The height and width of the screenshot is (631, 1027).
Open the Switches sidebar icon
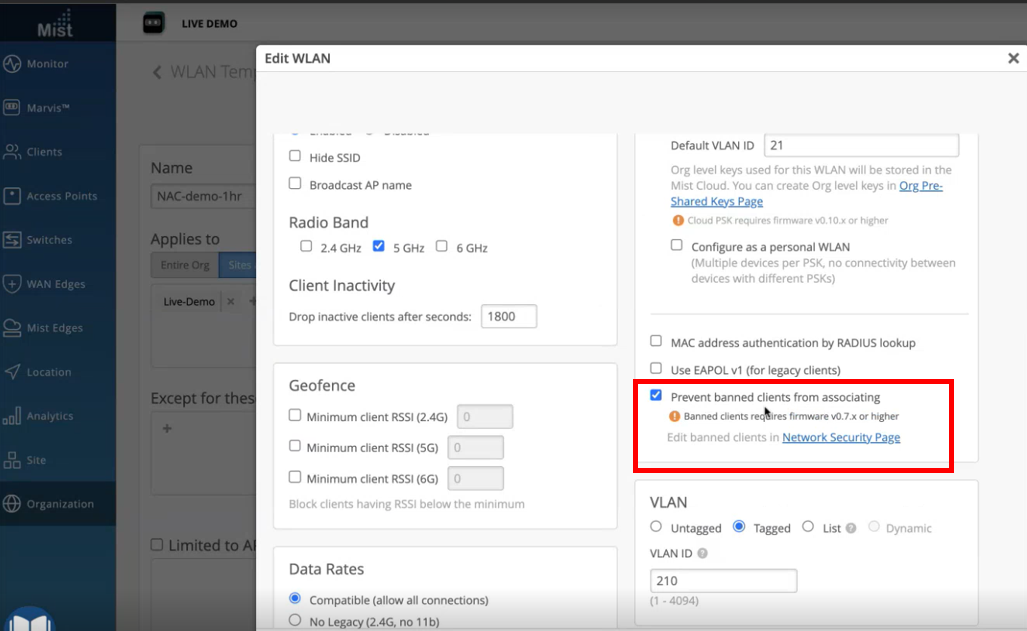13,240
